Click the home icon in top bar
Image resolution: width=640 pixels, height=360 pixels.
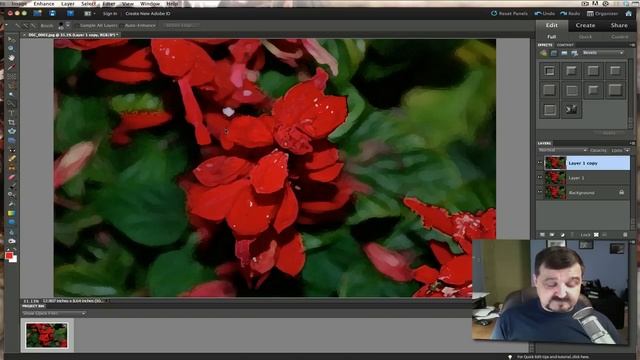(x=628, y=13)
